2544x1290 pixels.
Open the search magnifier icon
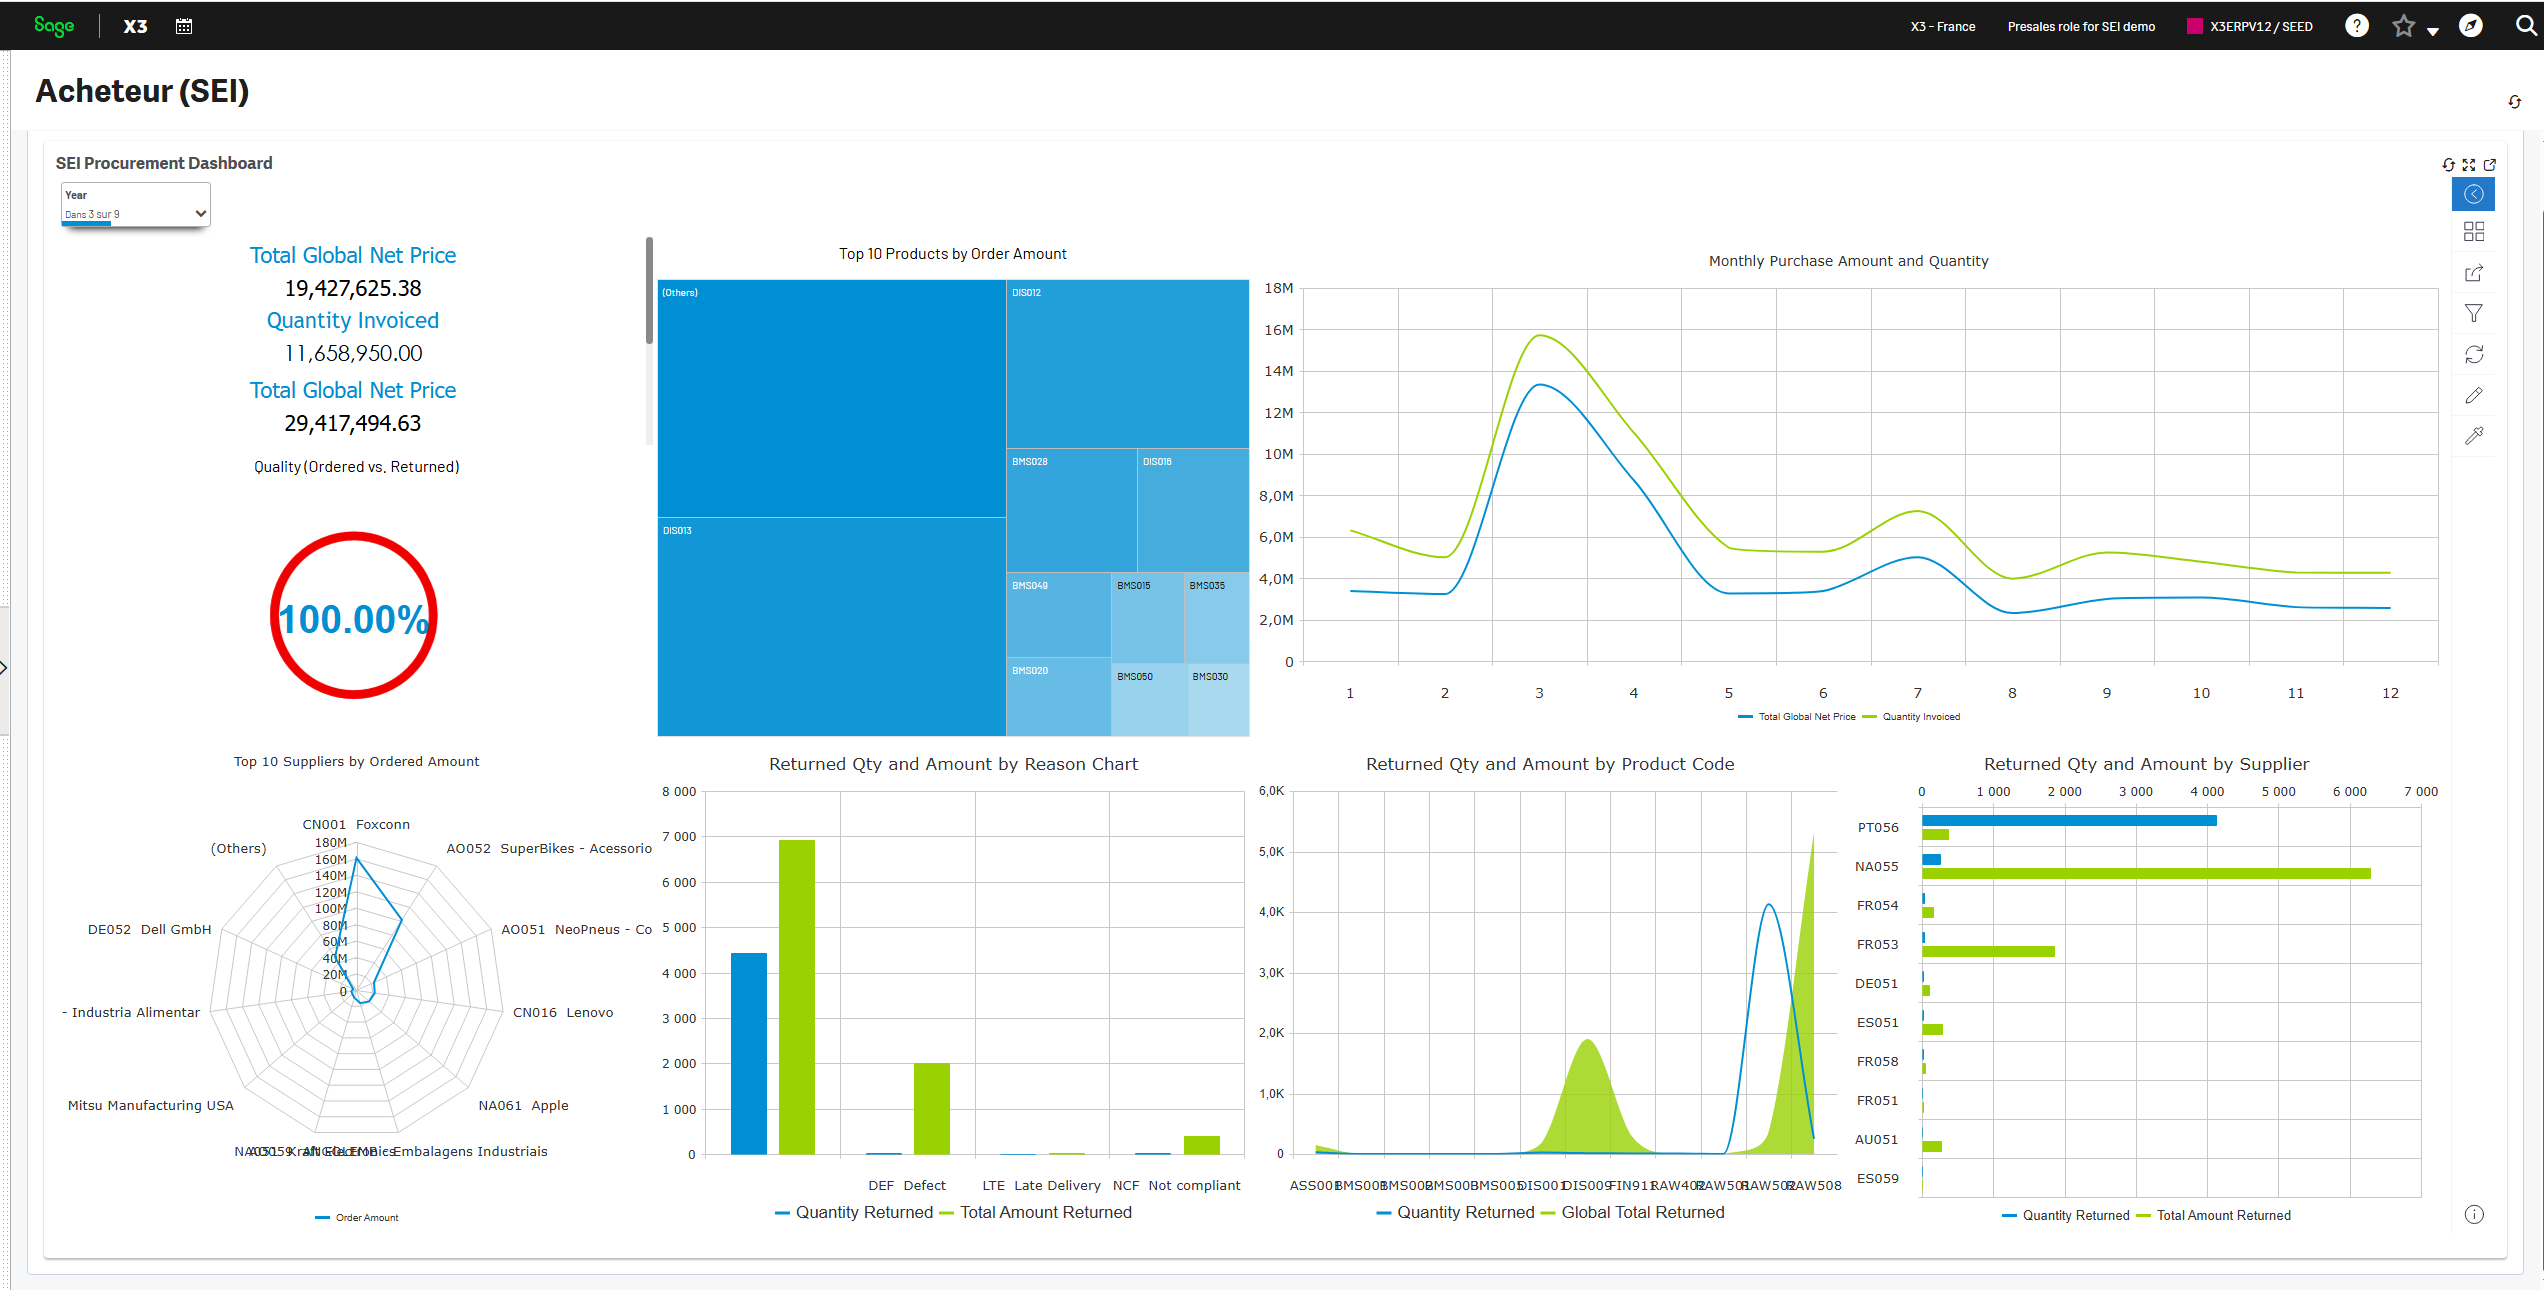click(x=2526, y=26)
